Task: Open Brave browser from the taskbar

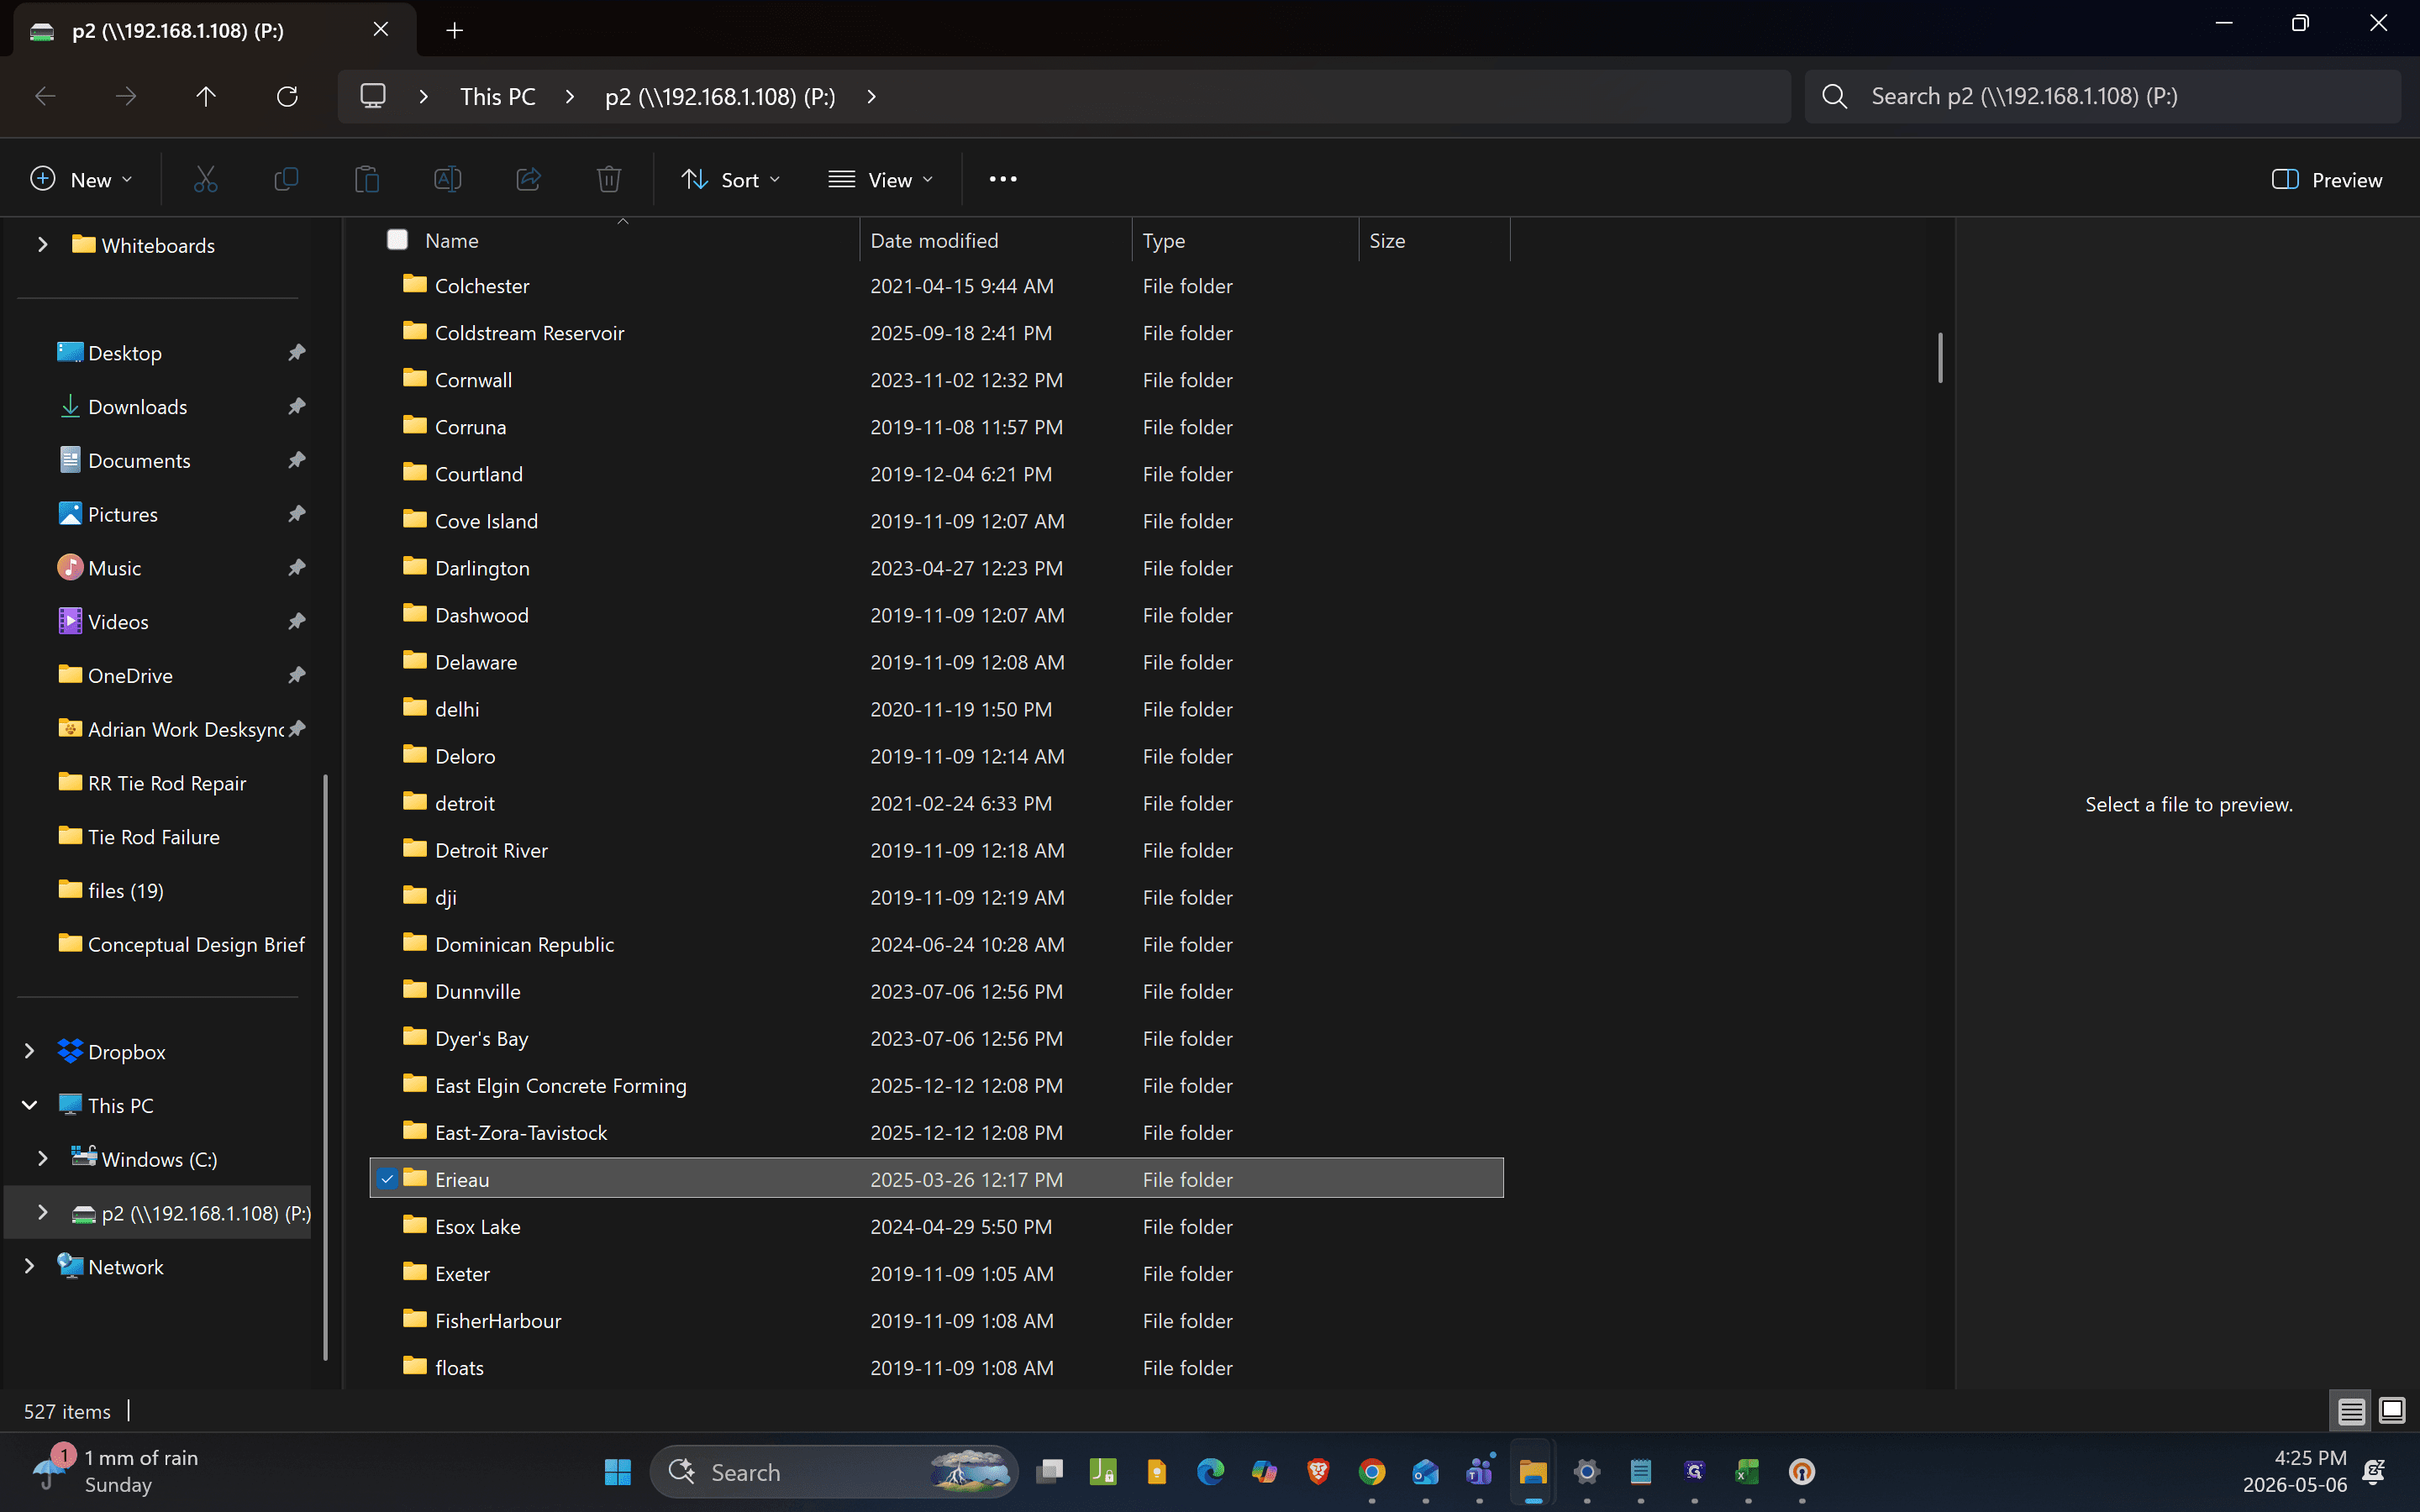Action: tap(1318, 1472)
